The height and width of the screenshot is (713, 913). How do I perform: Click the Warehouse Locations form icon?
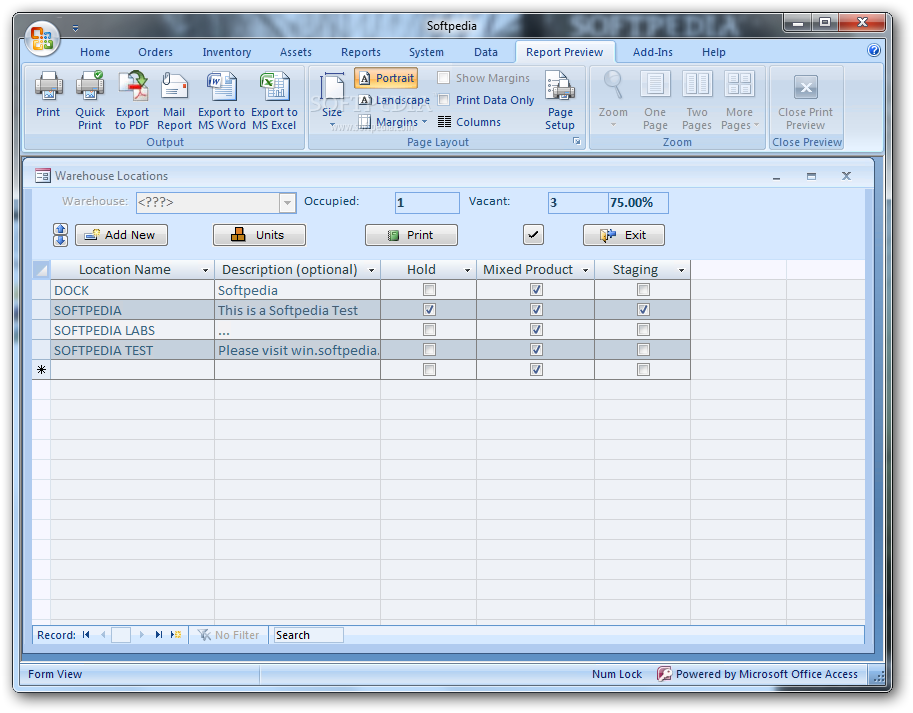click(x=43, y=176)
